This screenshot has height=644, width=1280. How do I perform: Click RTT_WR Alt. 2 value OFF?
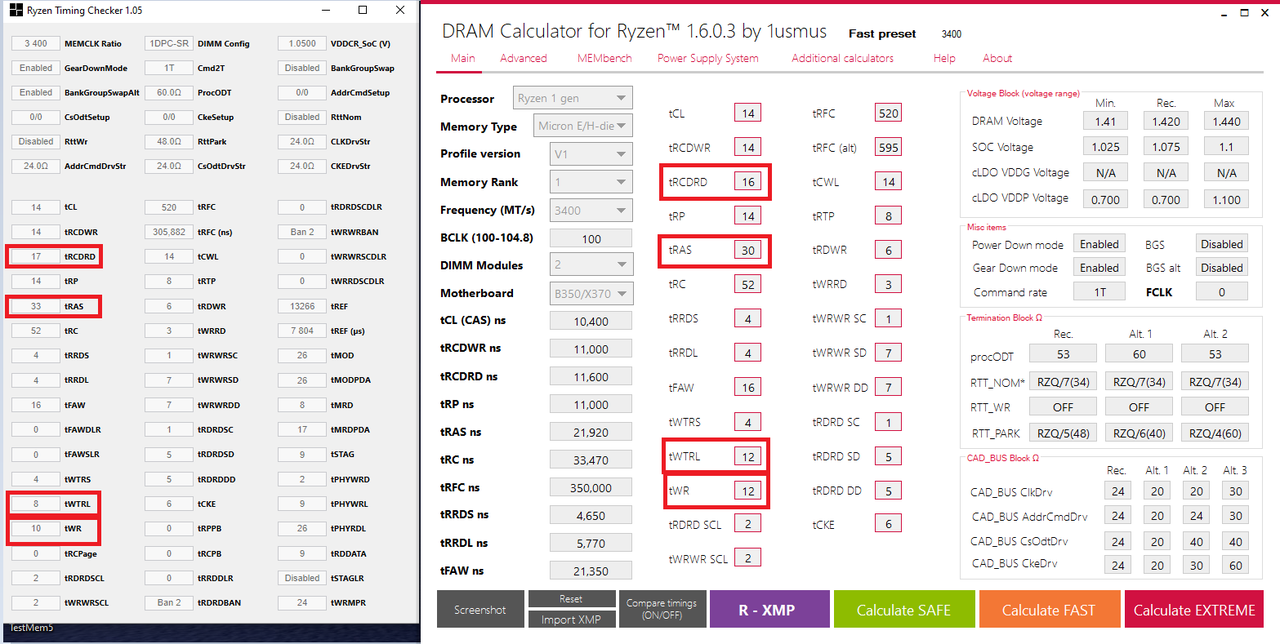pos(1215,407)
